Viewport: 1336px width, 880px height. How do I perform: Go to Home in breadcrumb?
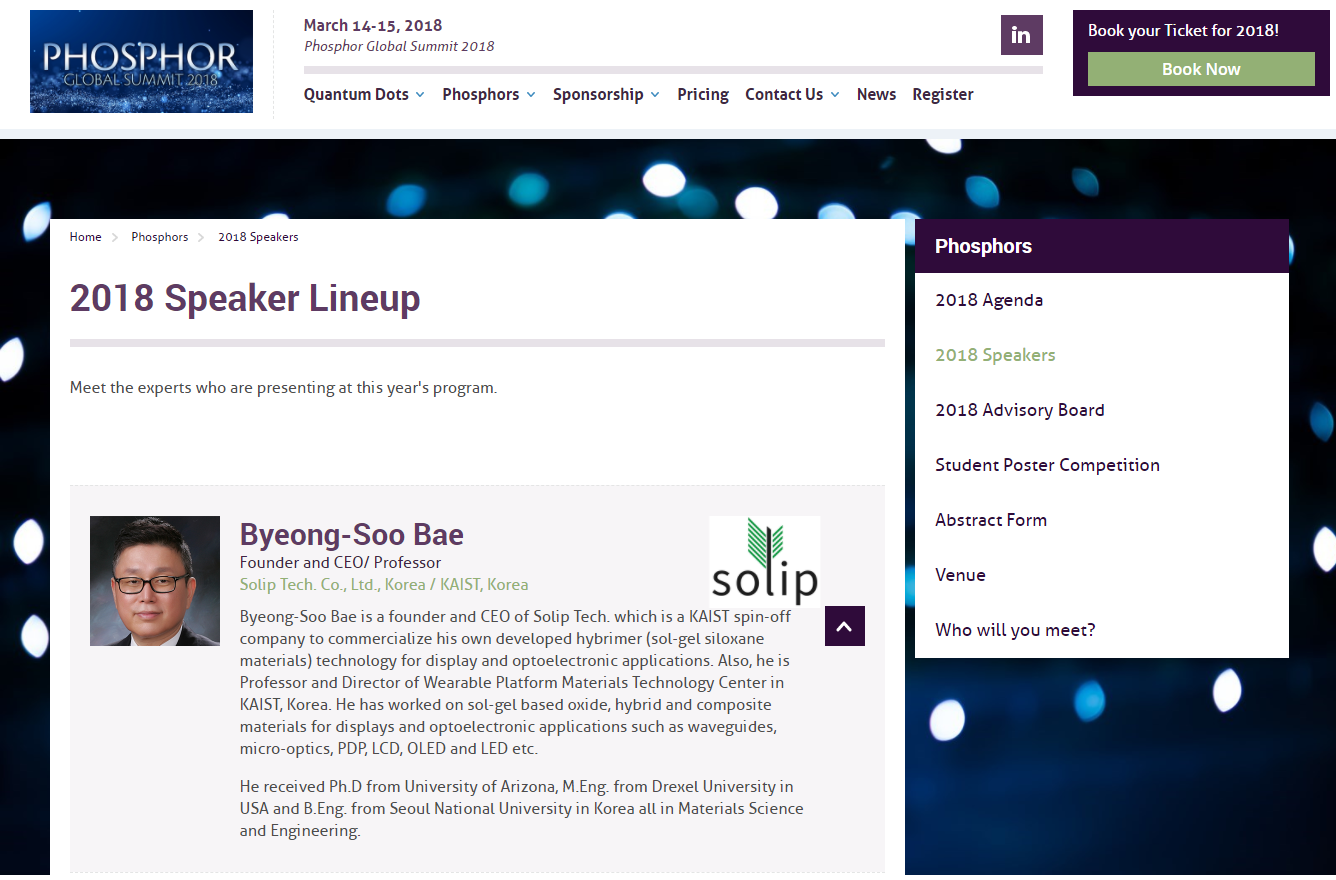coord(85,237)
